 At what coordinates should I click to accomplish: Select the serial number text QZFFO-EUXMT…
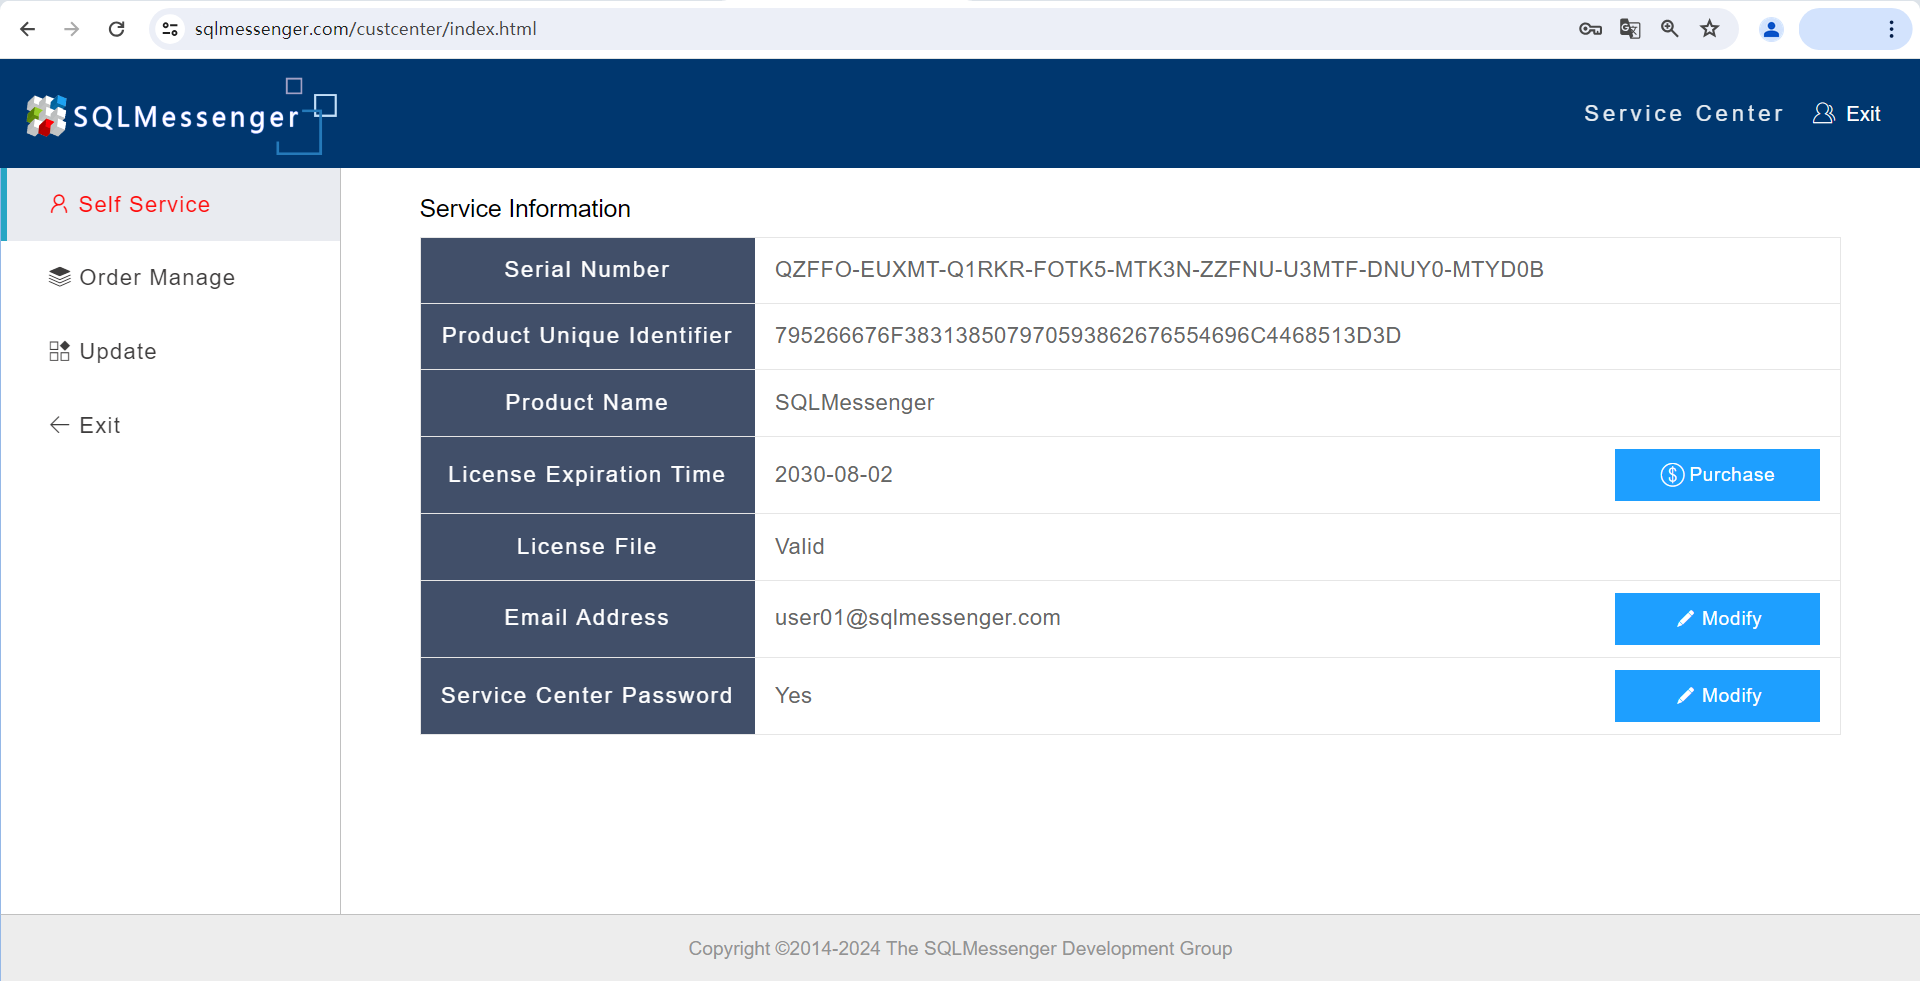(1159, 270)
